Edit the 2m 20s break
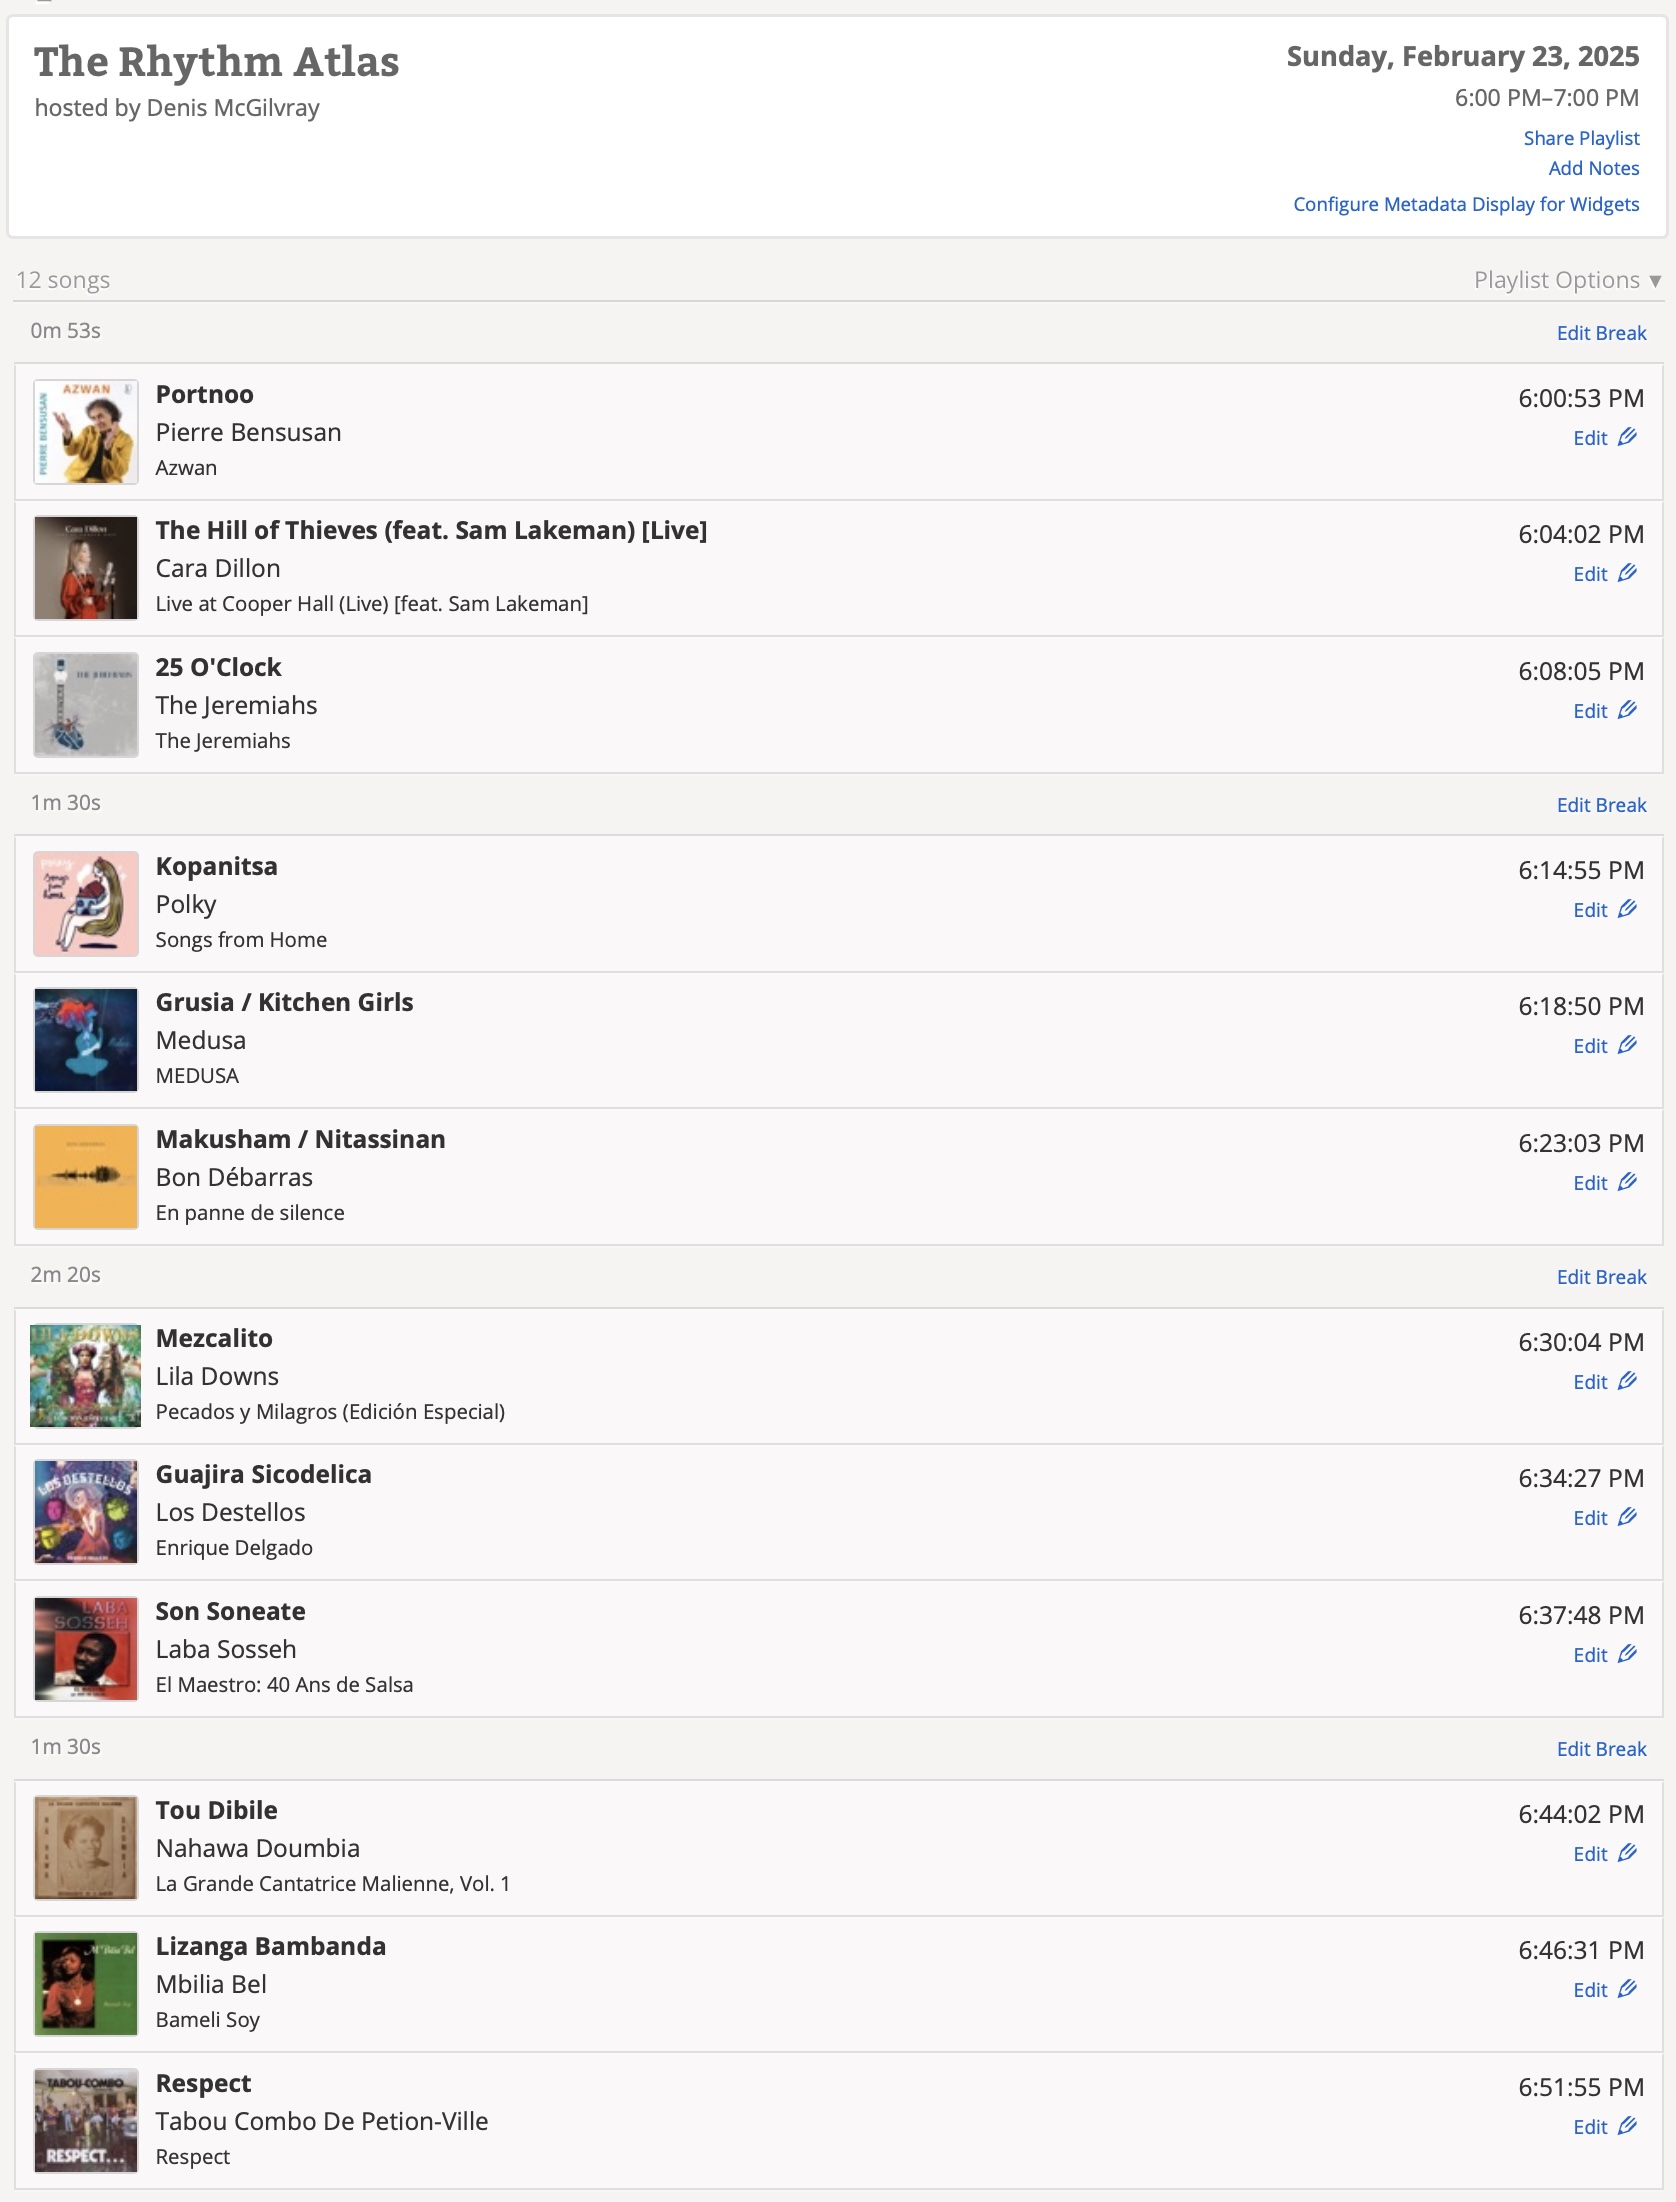 (x=1600, y=1277)
